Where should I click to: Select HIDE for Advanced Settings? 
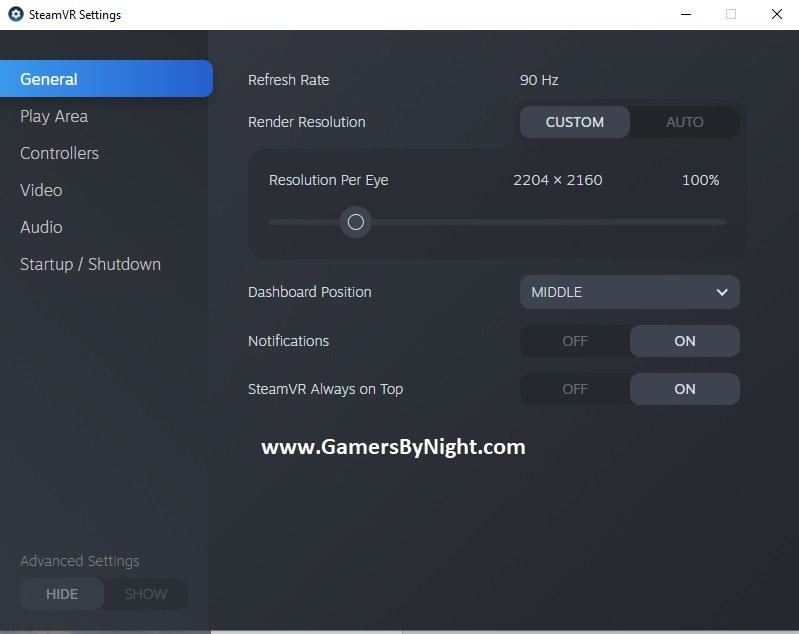point(62,594)
